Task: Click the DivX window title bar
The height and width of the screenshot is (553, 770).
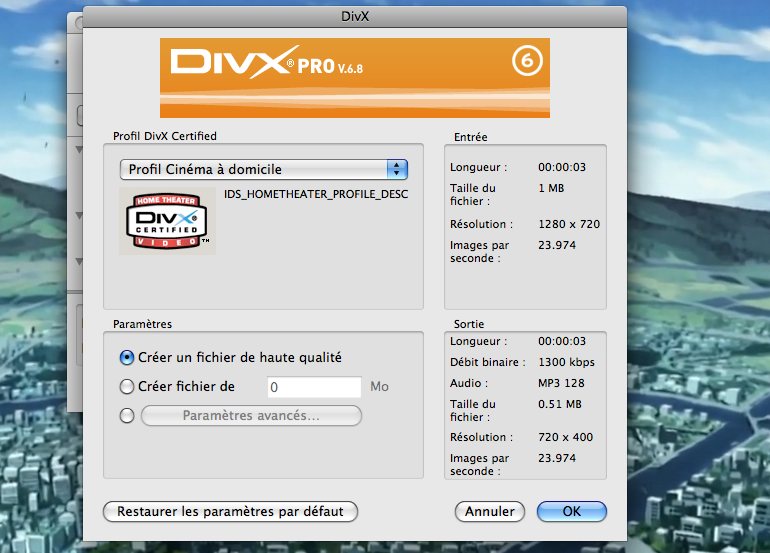Action: tap(355, 16)
